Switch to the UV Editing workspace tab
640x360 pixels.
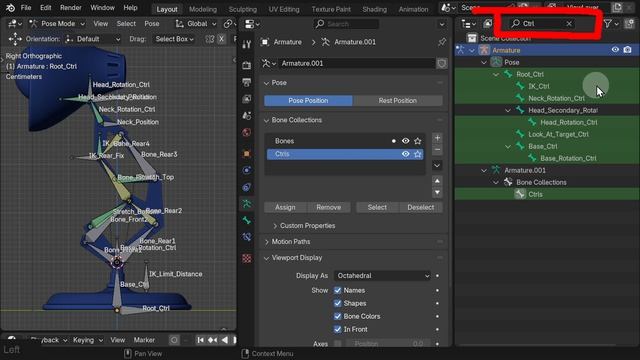point(284,9)
